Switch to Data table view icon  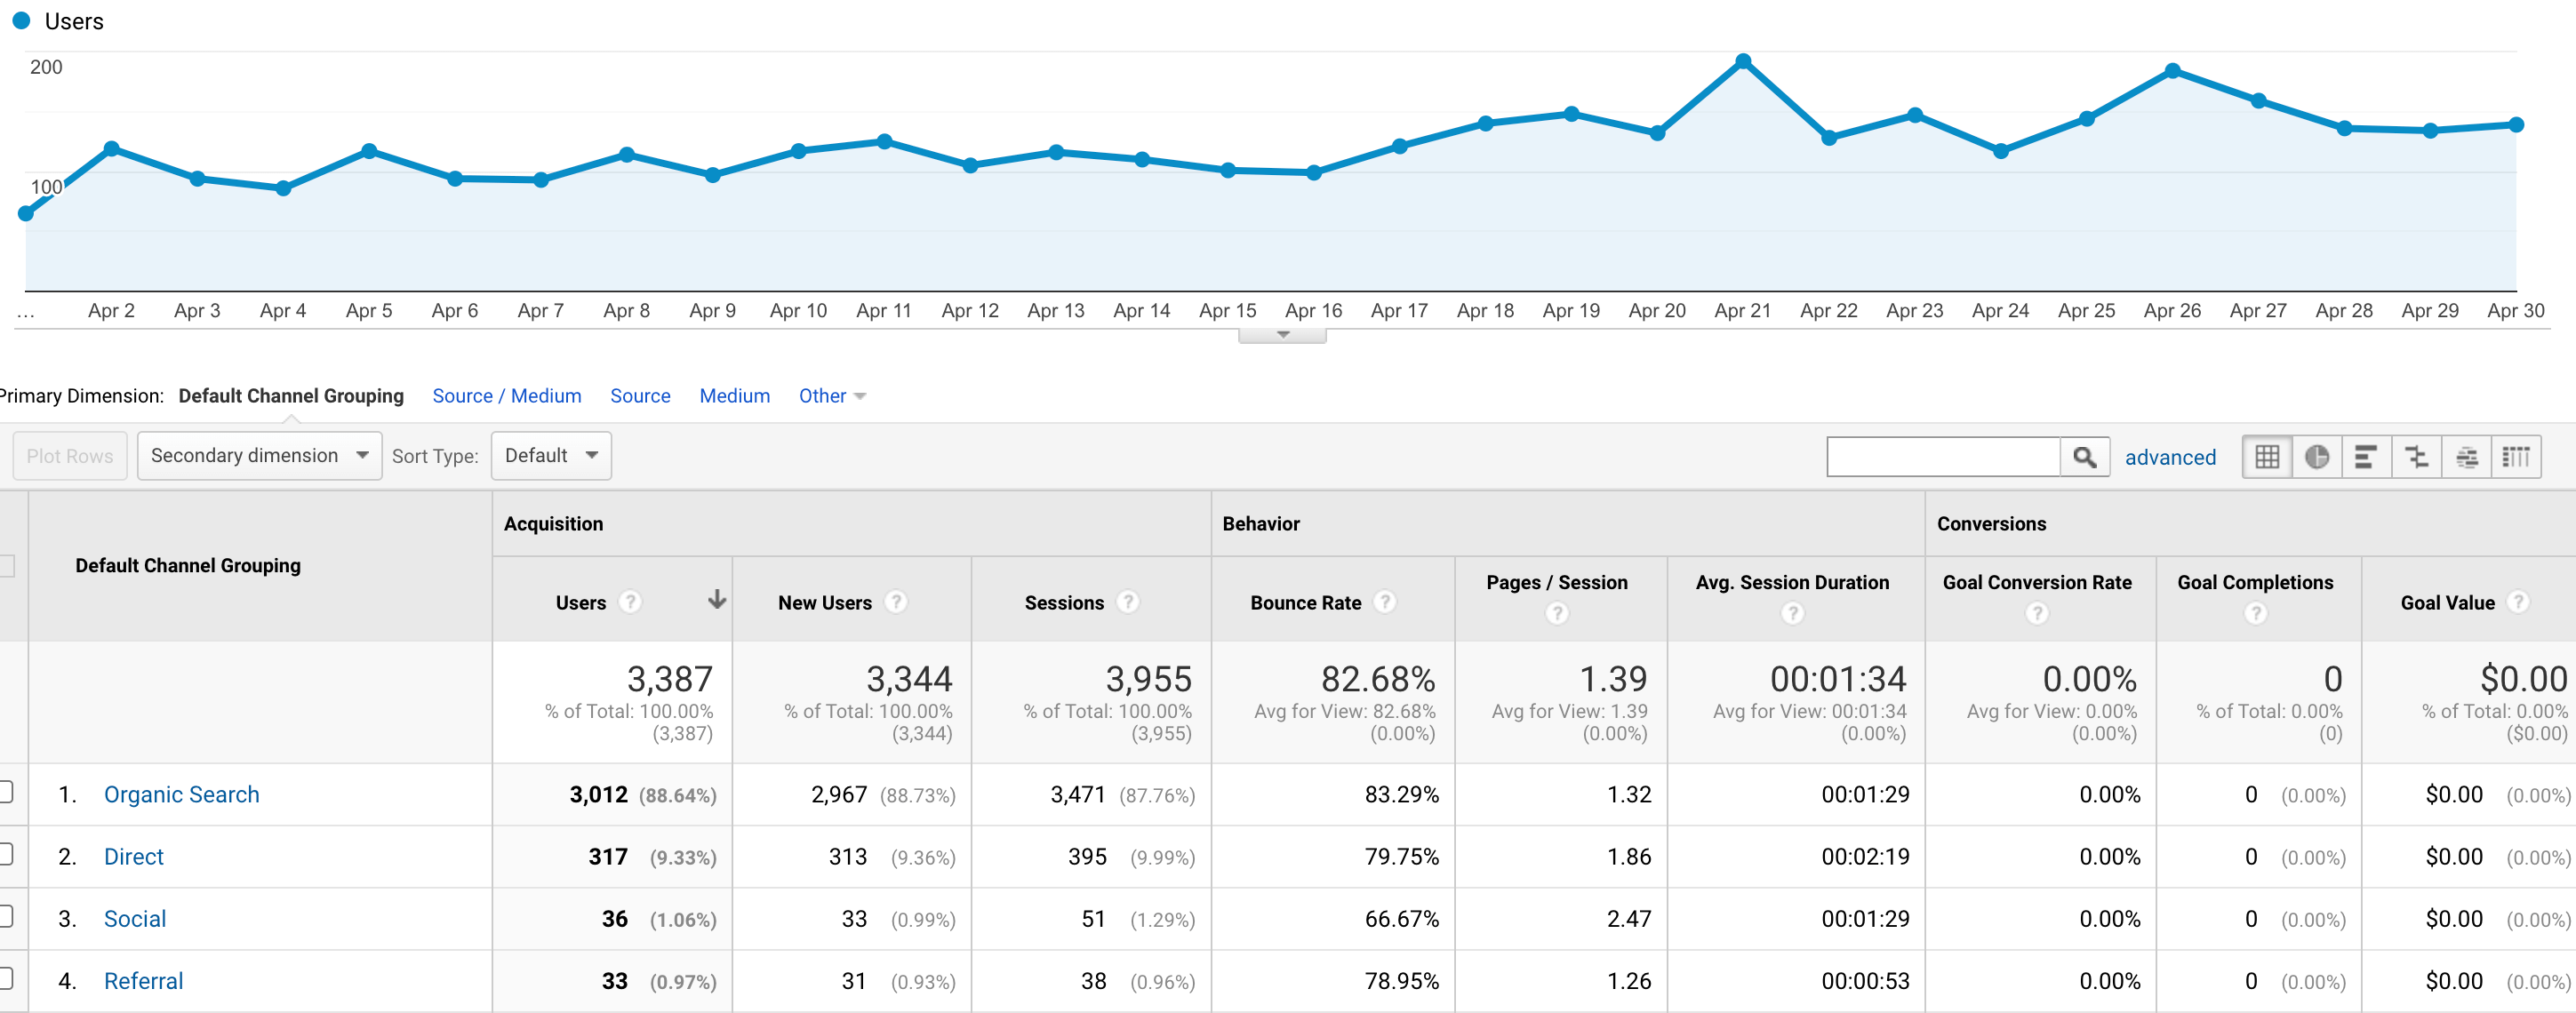2267,457
